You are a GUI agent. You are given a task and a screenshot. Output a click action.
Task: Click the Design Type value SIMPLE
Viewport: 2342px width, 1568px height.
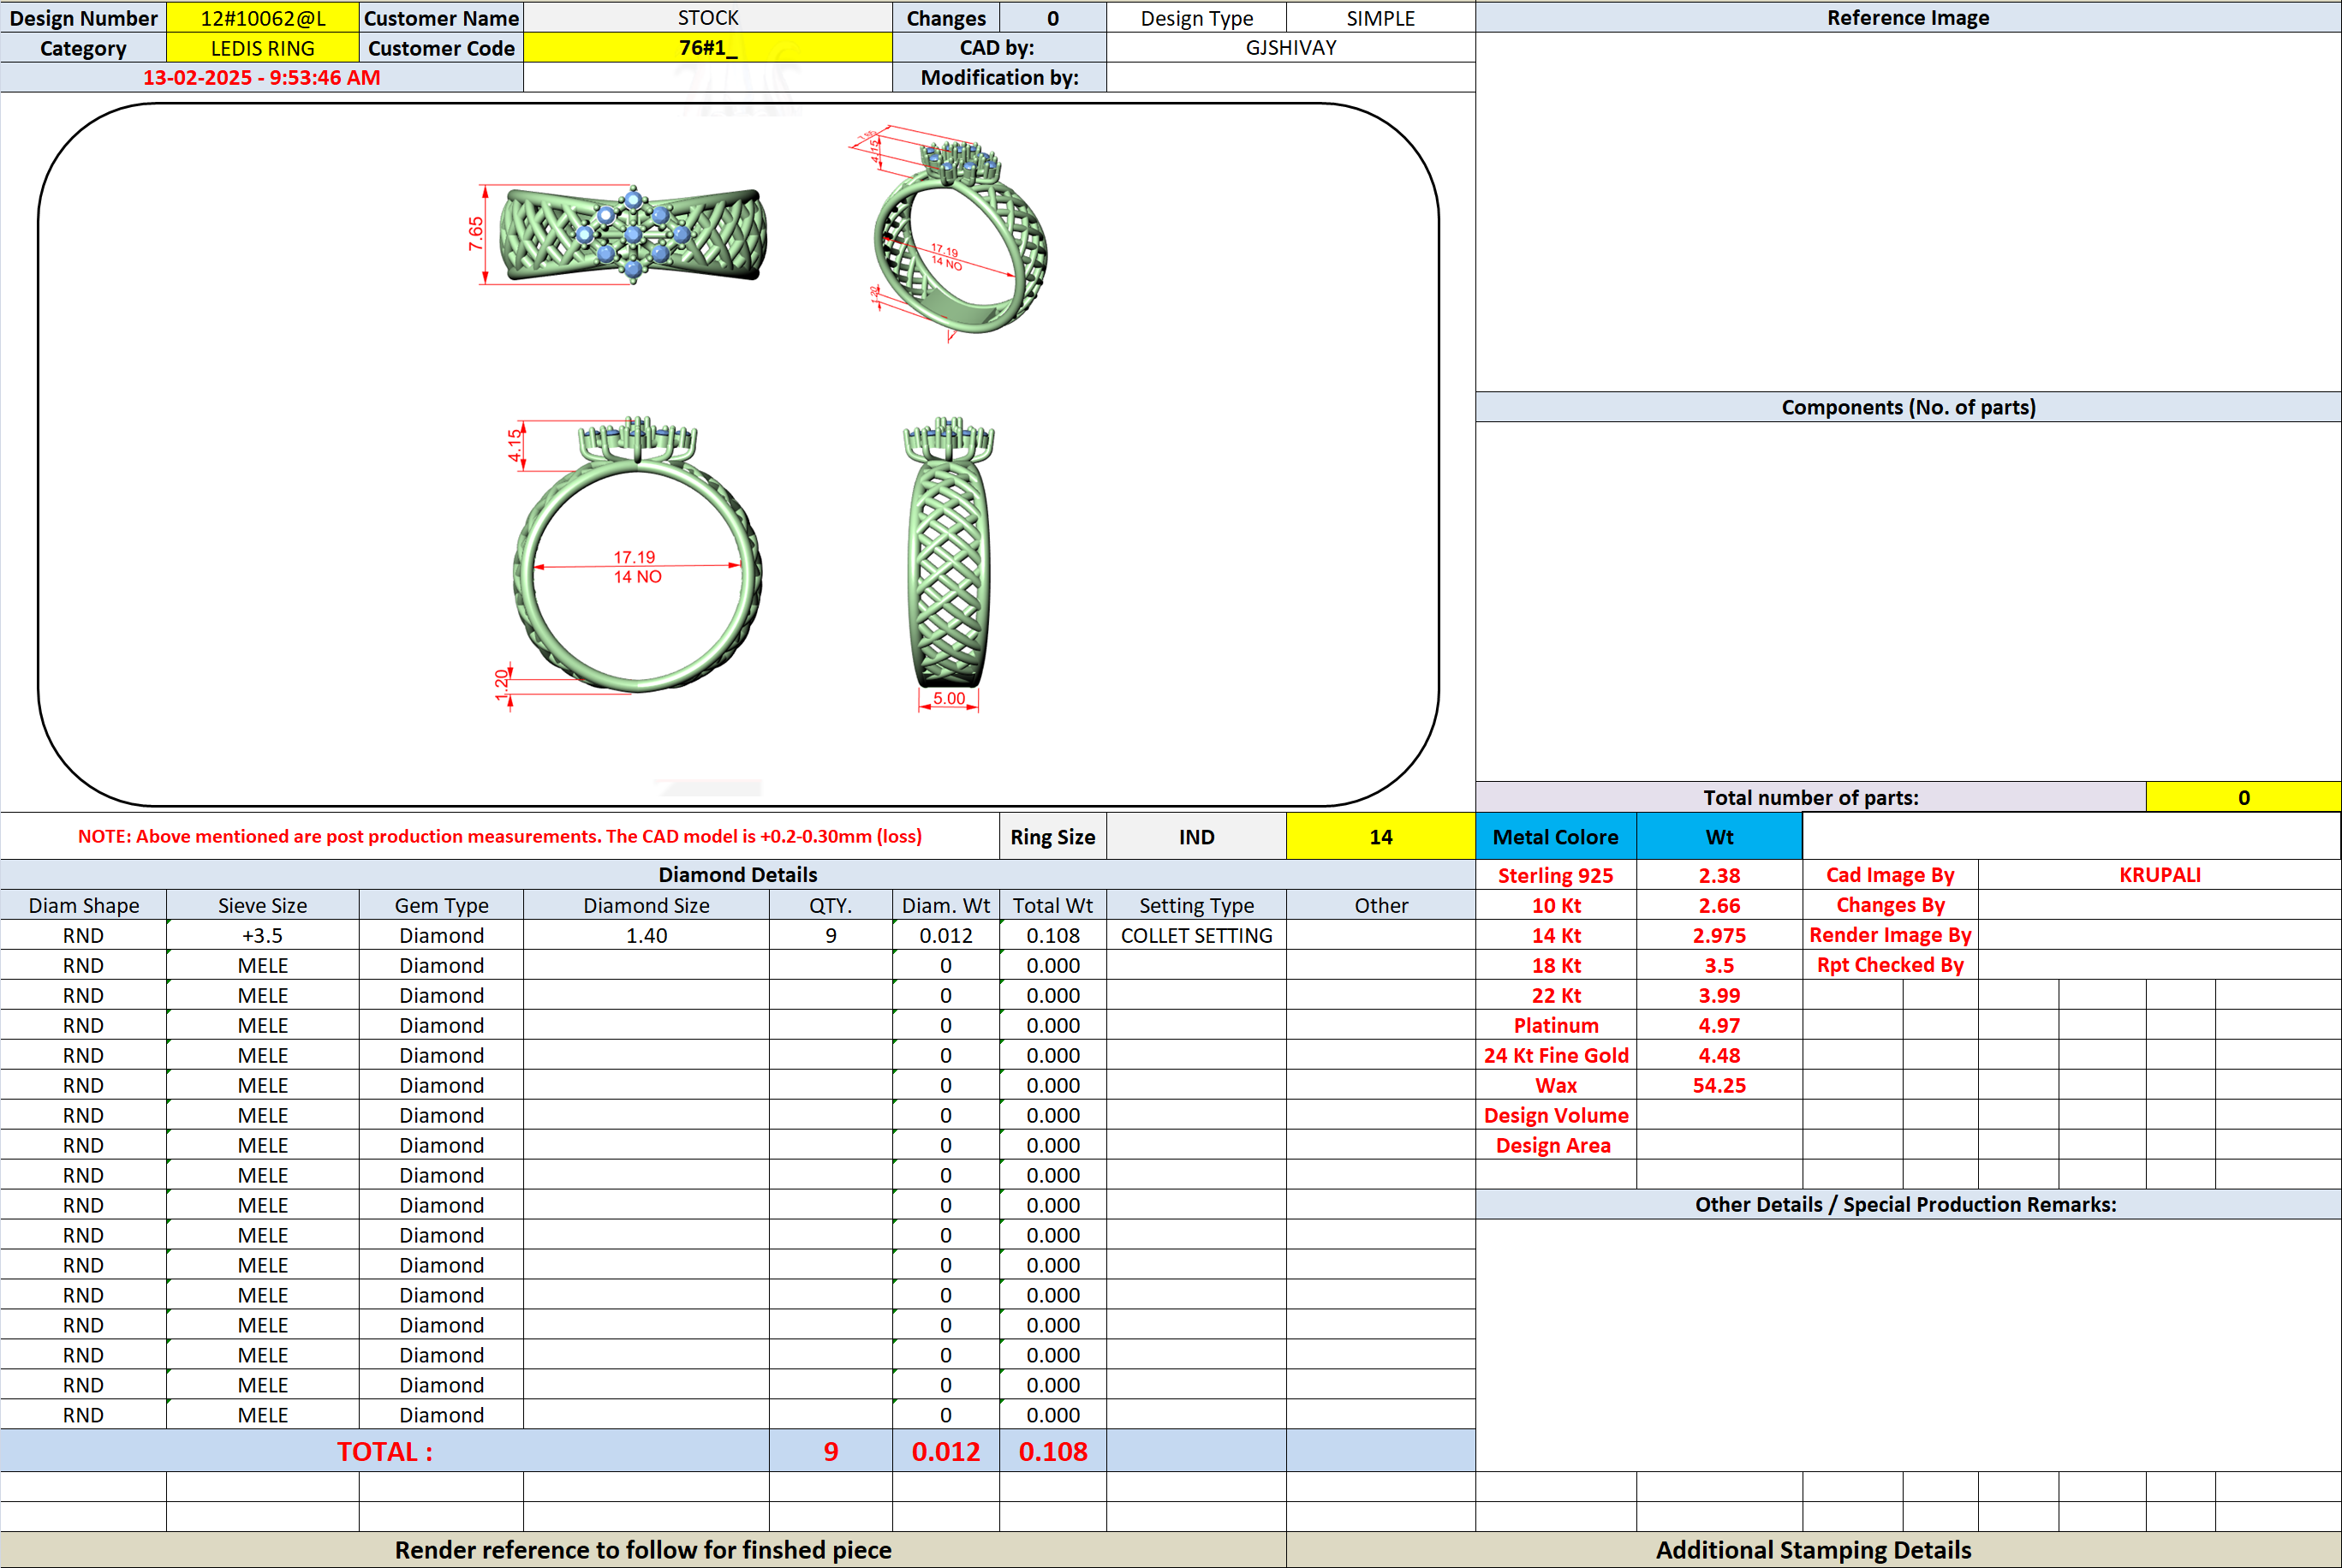[1380, 18]
